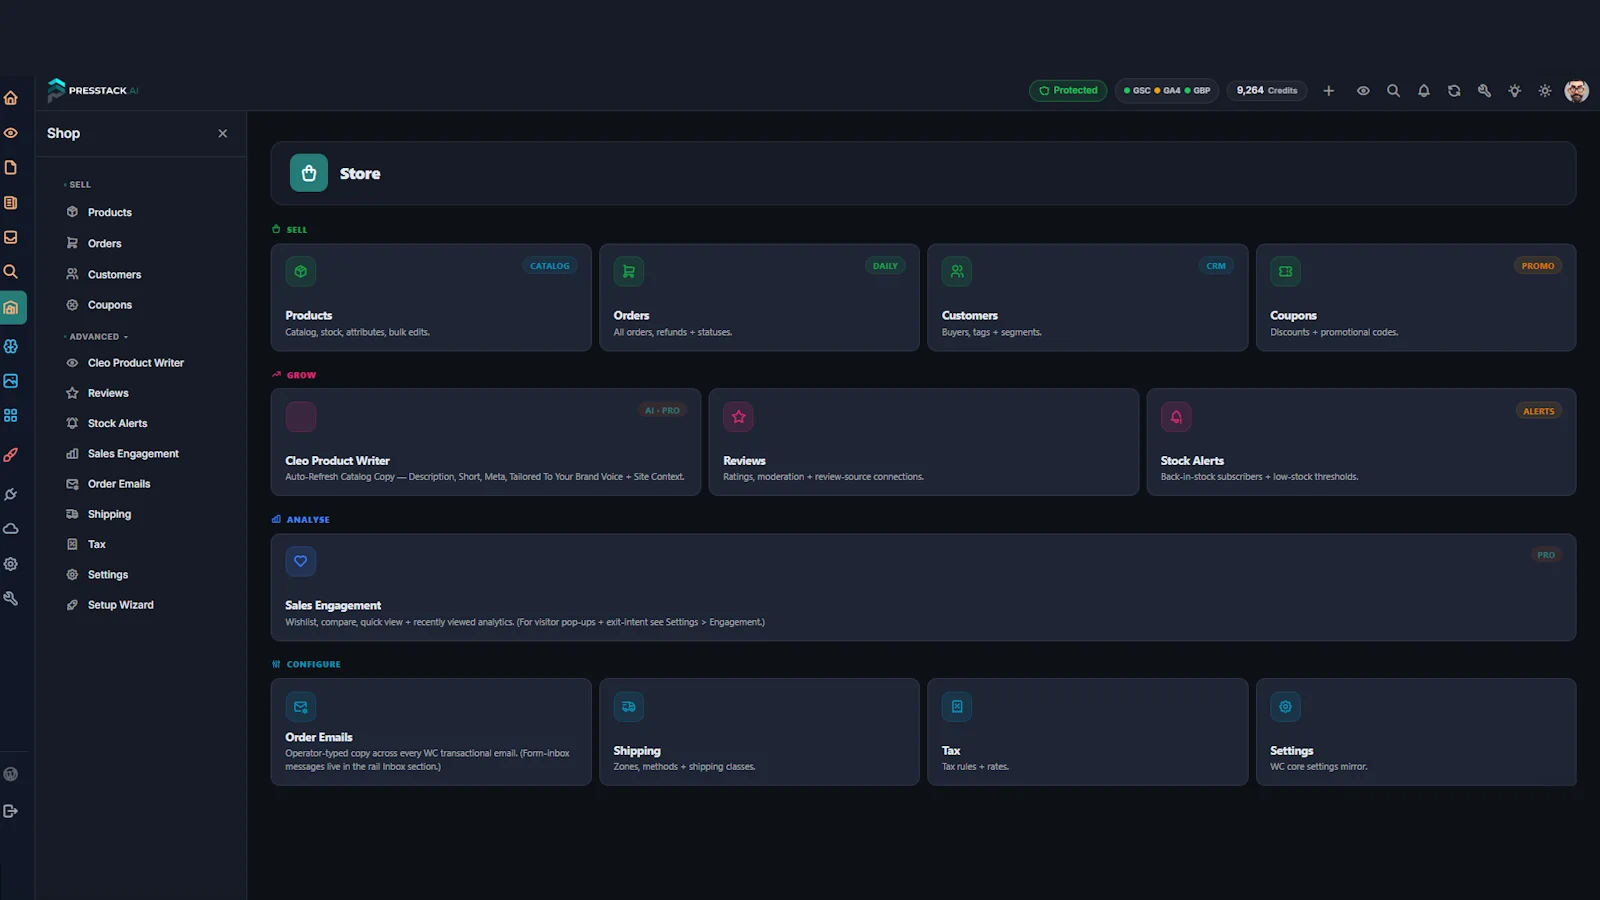Image resolution: width=1600 pixels, height=900 pixels.
Task: Open the Coupons card with PROMO tag
Action: [x=1416, y=298]
